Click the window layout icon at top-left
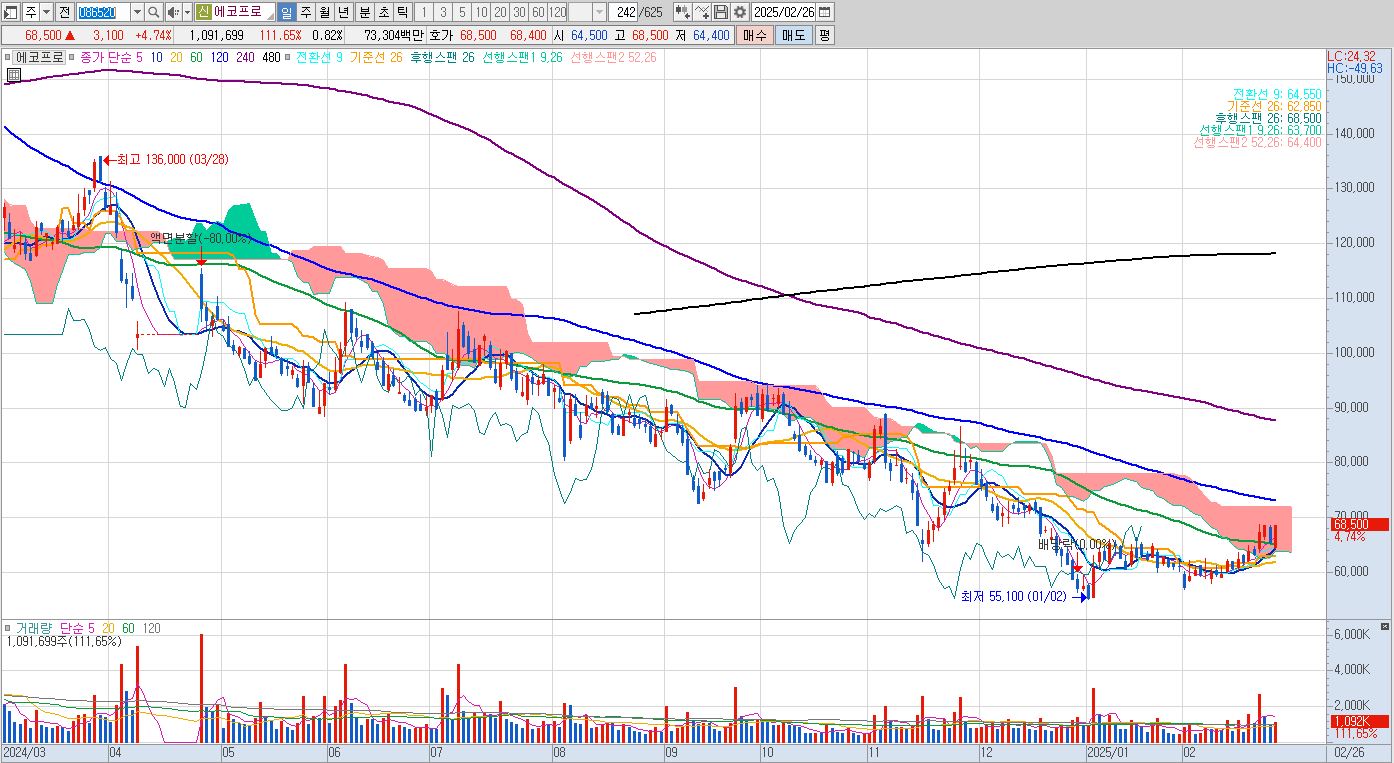 point(11,12)
